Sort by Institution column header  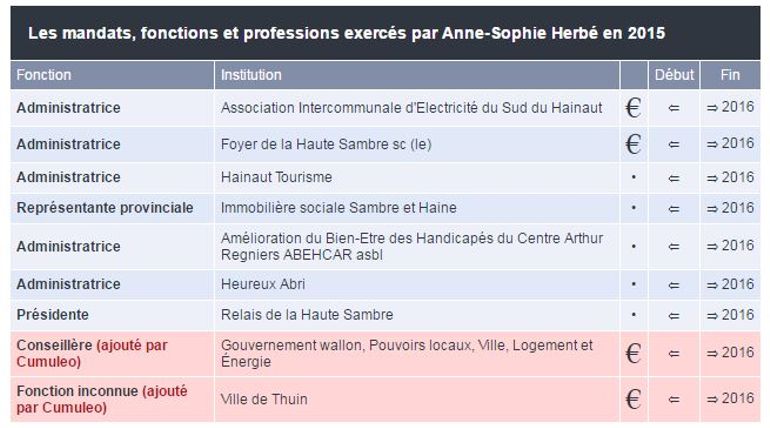pyautogui.click(x=251, y=75)
